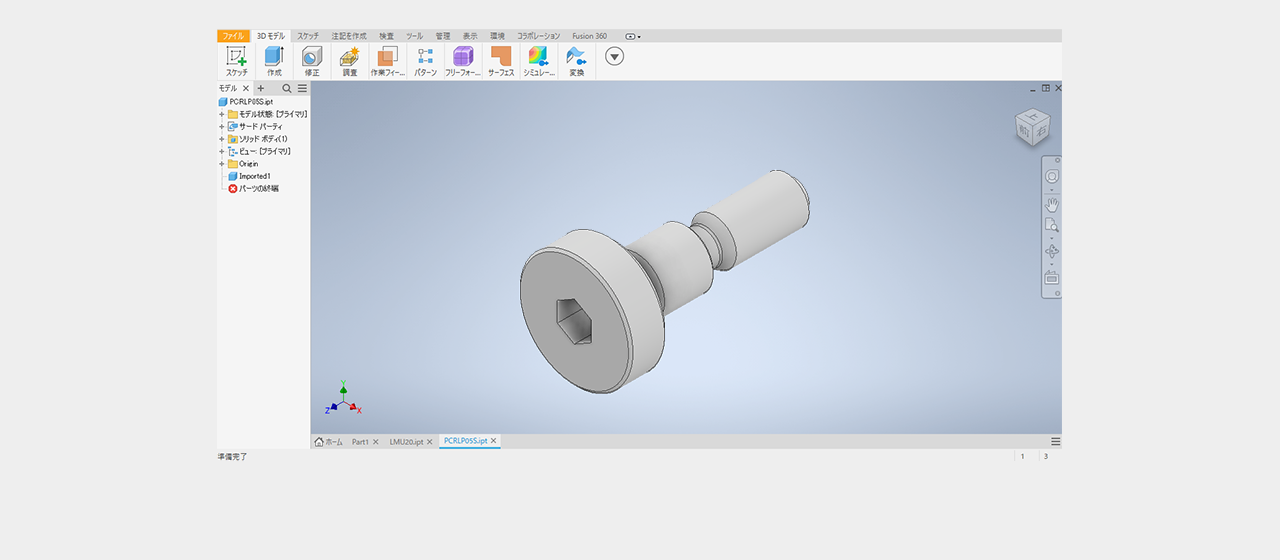Switch to the スケッチ ribbon tab
The height and width of the screenshot is (560, 1280).
click(308, 36)
